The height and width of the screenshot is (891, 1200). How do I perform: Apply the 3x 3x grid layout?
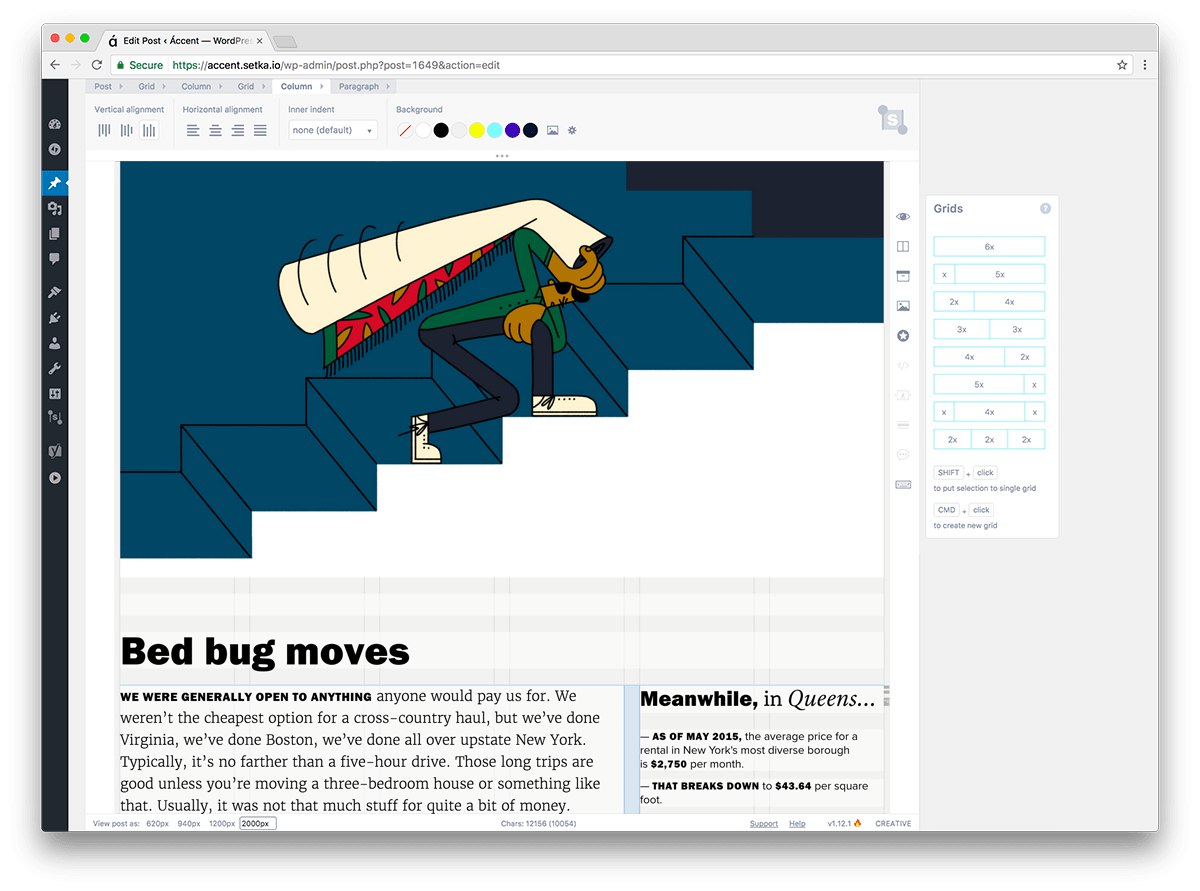pos(989,329)
